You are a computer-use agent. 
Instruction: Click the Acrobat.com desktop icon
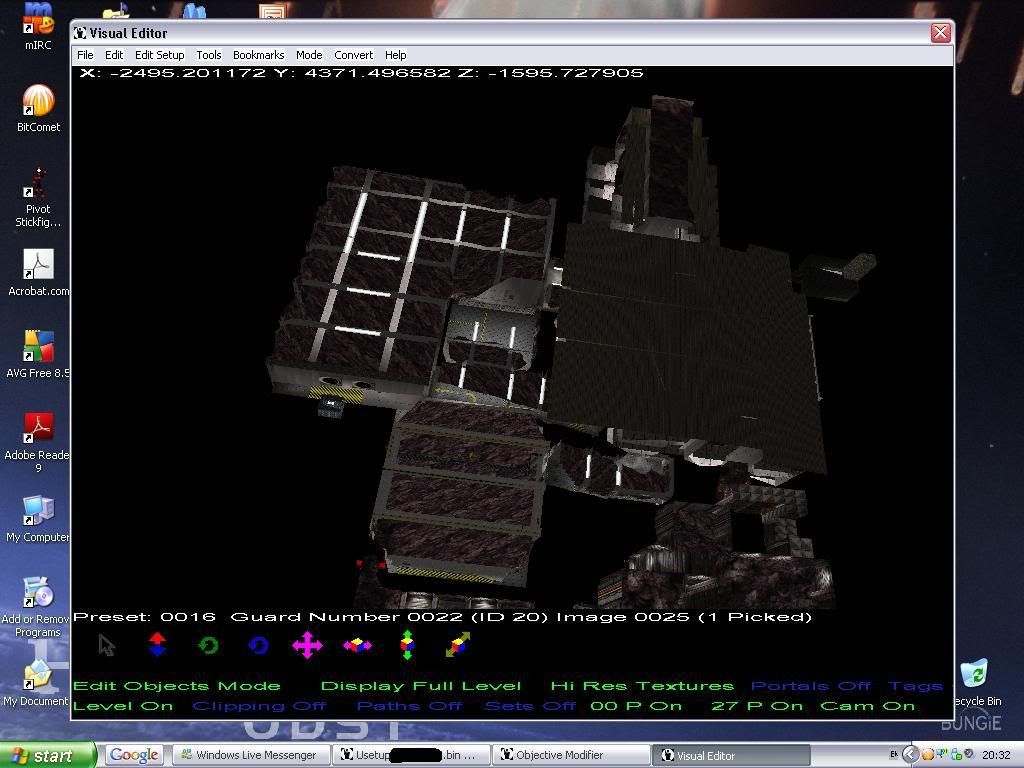pos(38,273)
